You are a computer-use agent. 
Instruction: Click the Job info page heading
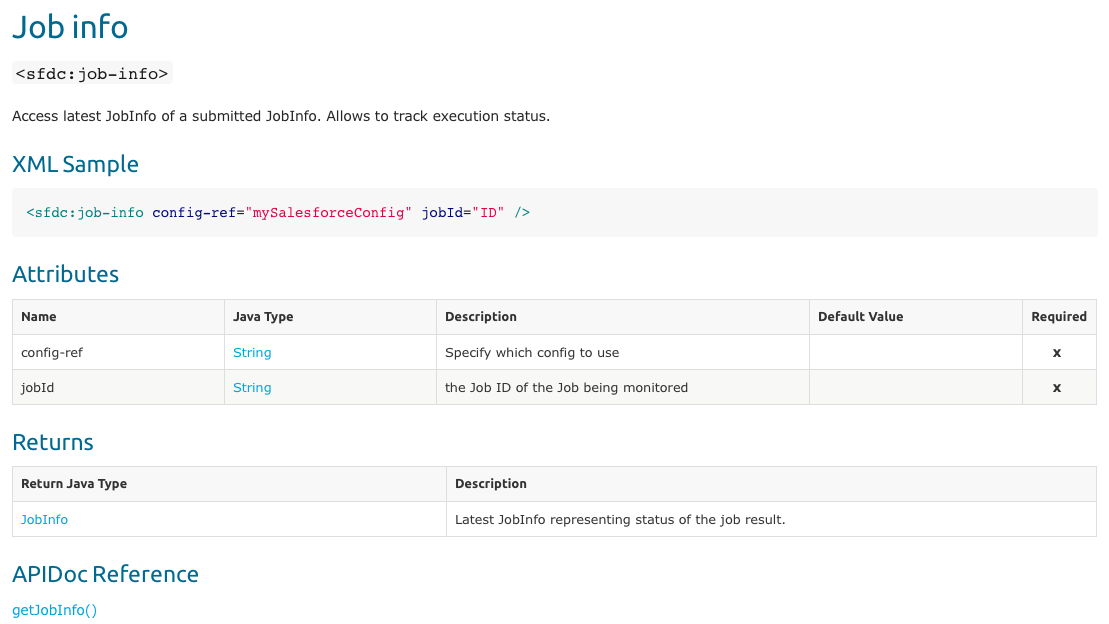[x=69, y=27]
